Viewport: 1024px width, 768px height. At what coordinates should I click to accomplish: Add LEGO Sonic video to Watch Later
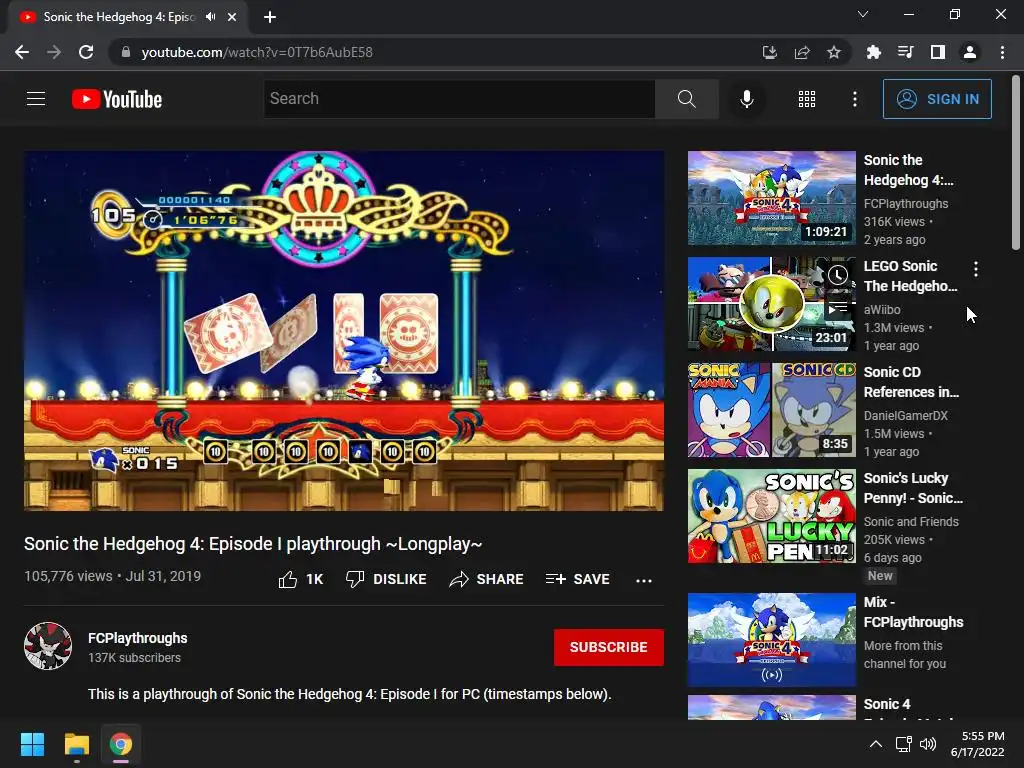838,275
